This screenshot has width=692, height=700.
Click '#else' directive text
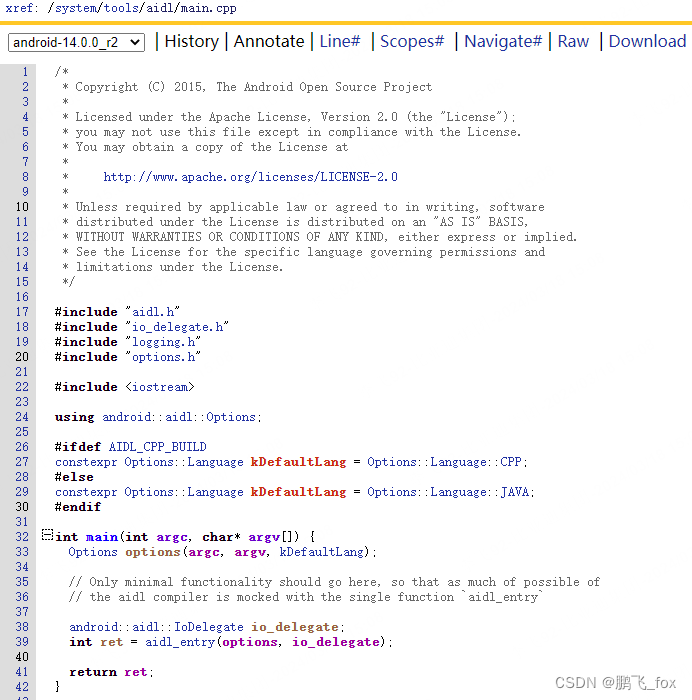click(x=74, y=477)
